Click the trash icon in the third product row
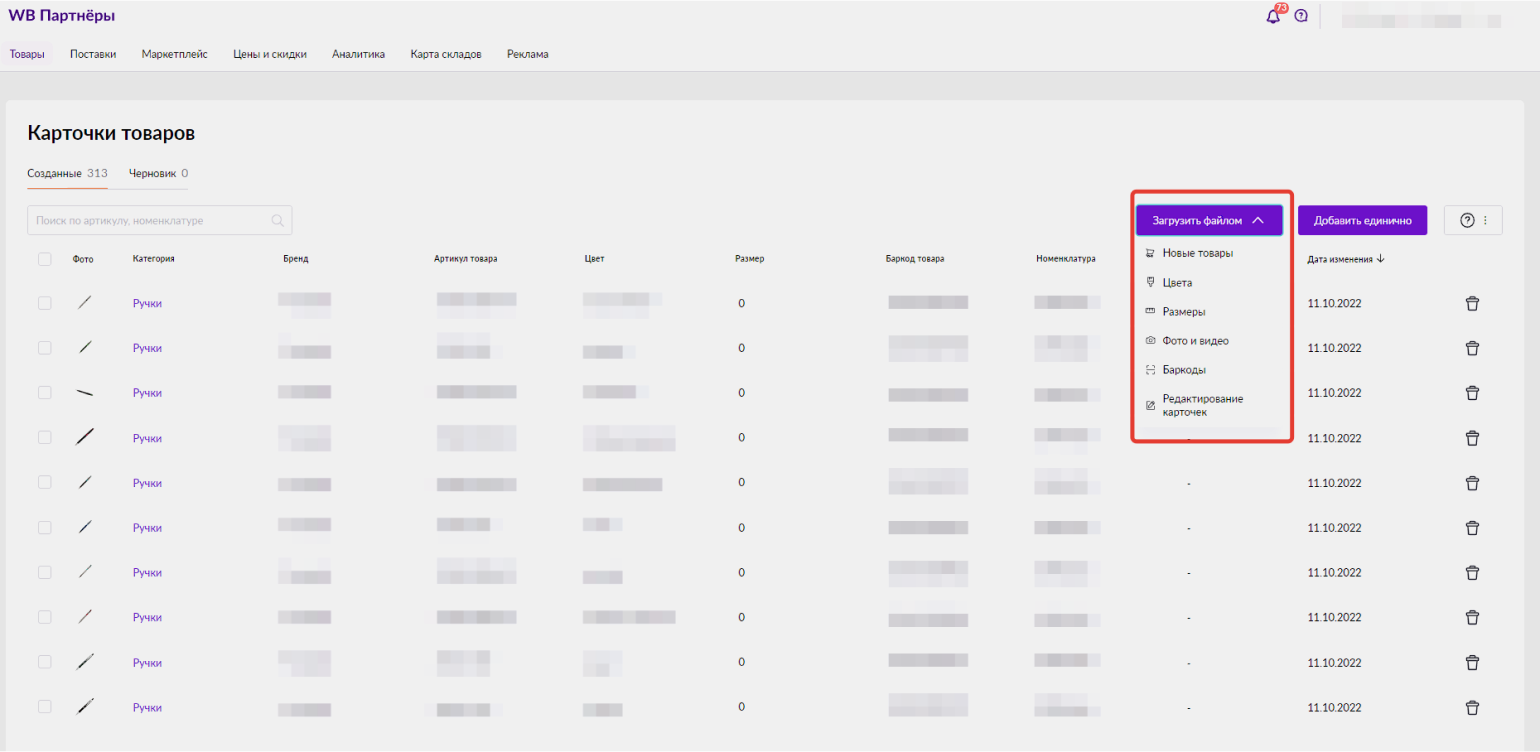 click(1472, 393)
